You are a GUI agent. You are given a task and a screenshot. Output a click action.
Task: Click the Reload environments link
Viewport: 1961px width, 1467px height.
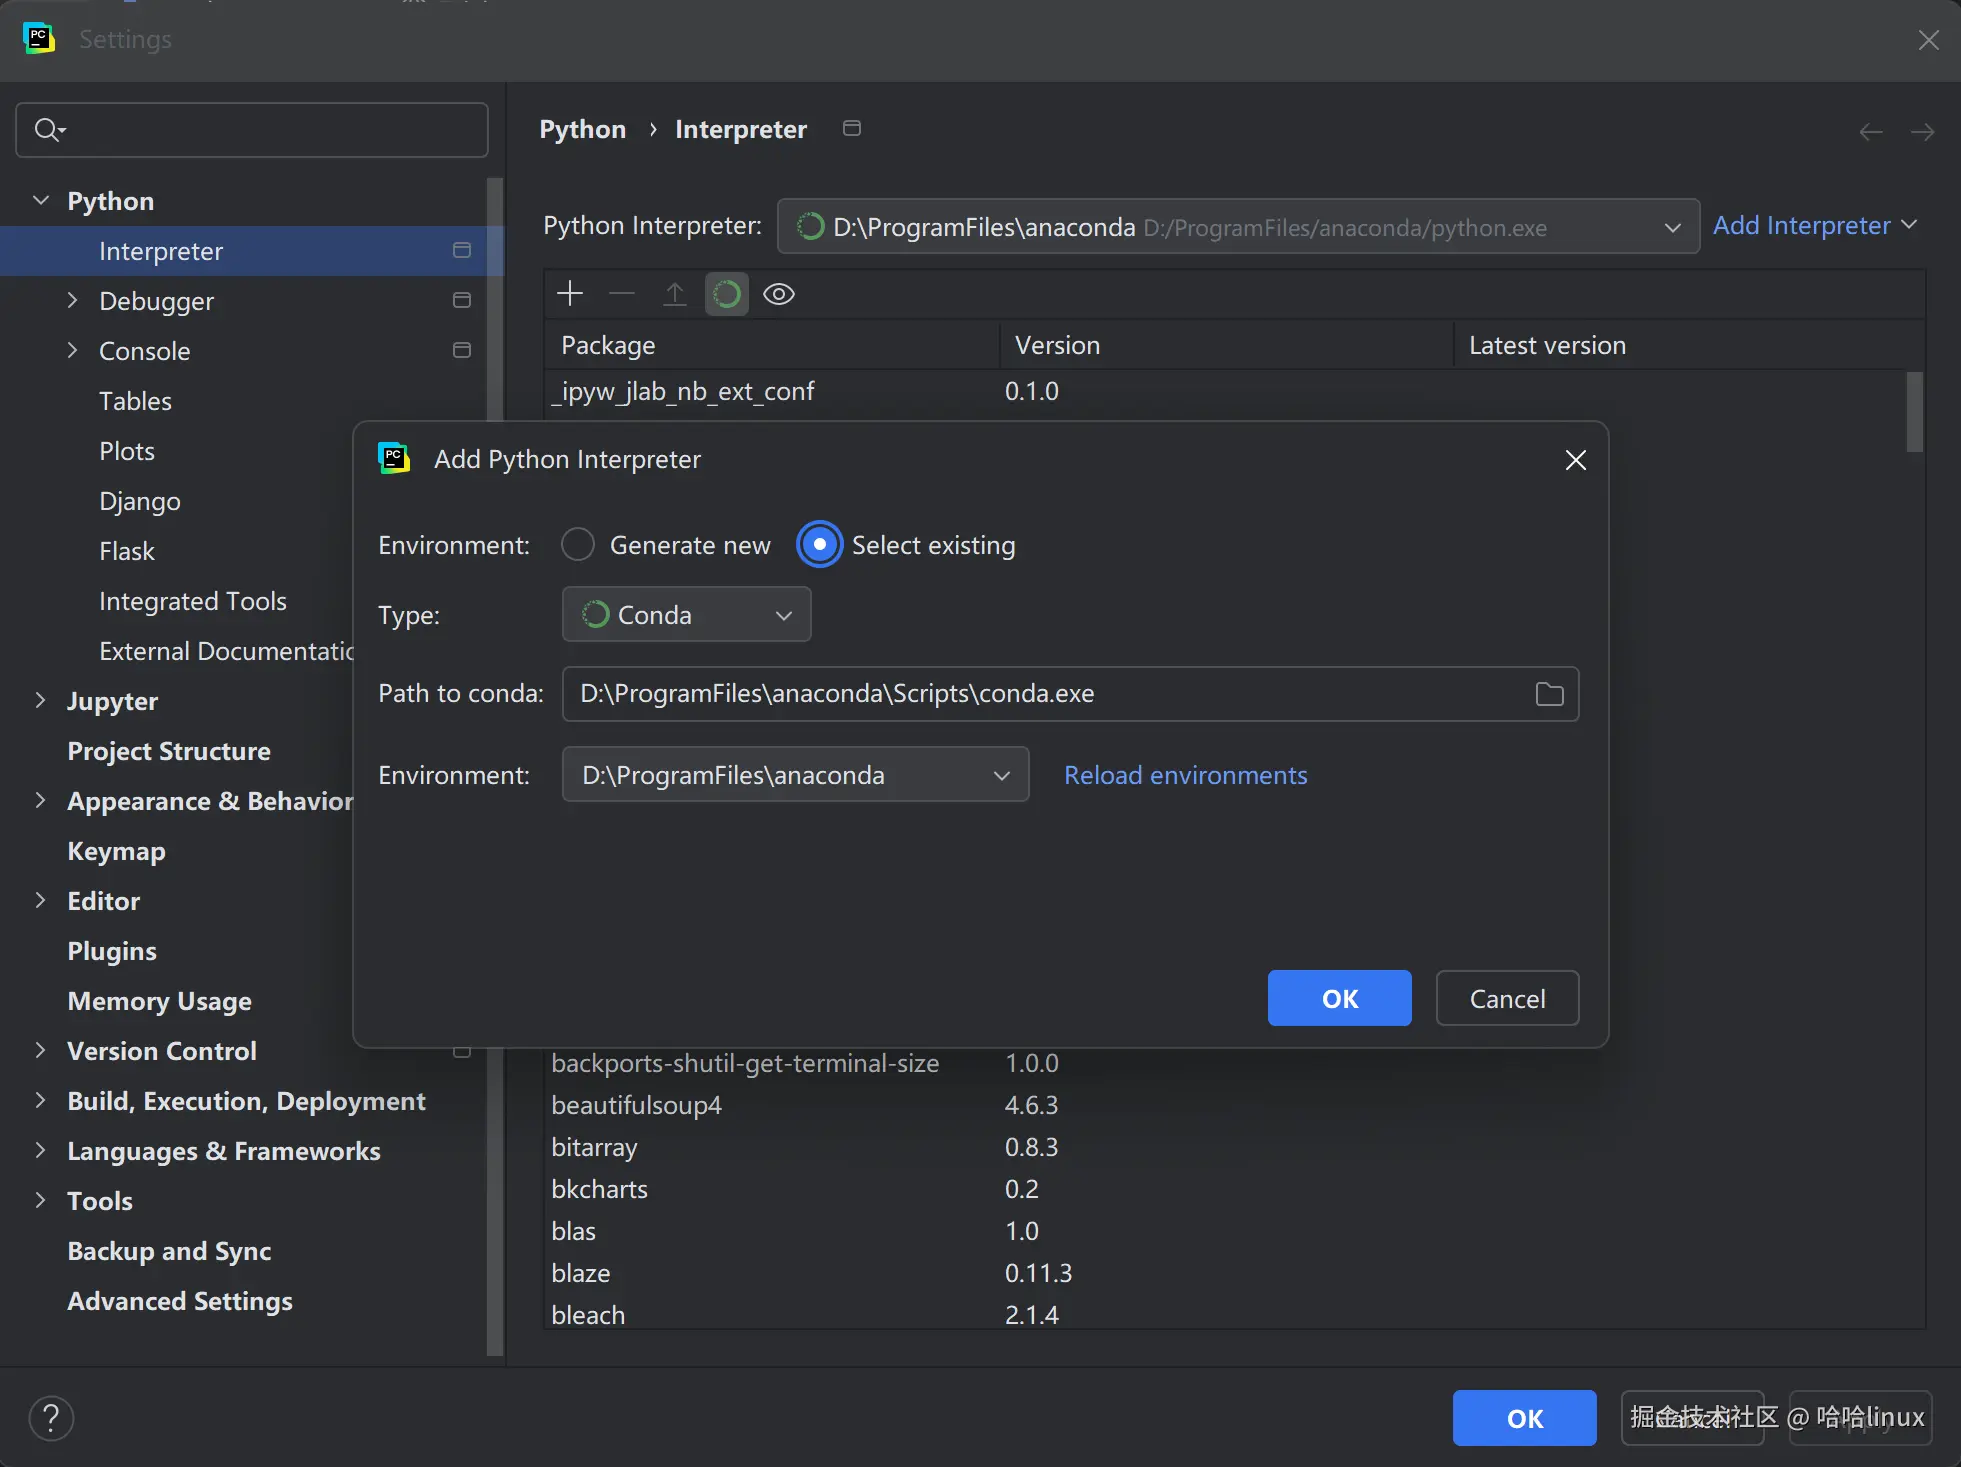coord(1185,775)
